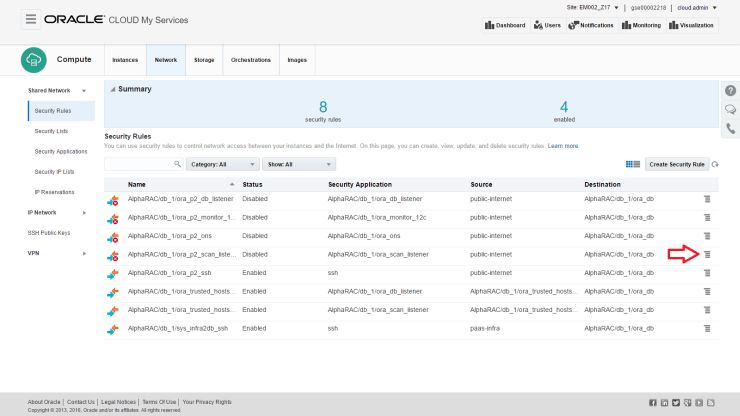The image size is (740, 416).
Task: Open the help question mark icon
Action: [730, 91]
